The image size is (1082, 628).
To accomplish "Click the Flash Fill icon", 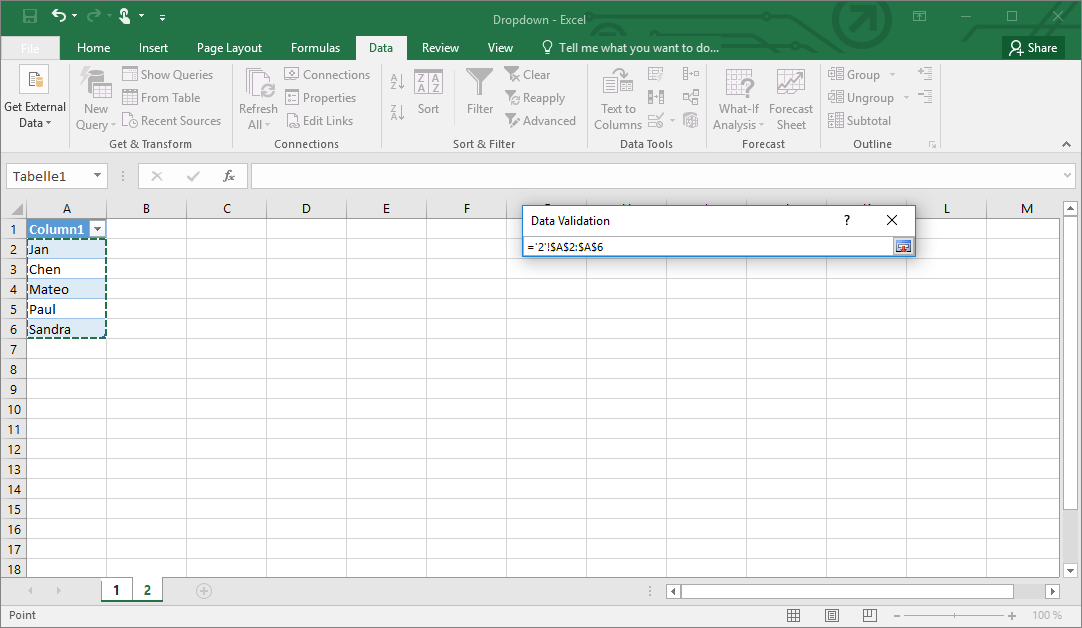I will (655, 73).
